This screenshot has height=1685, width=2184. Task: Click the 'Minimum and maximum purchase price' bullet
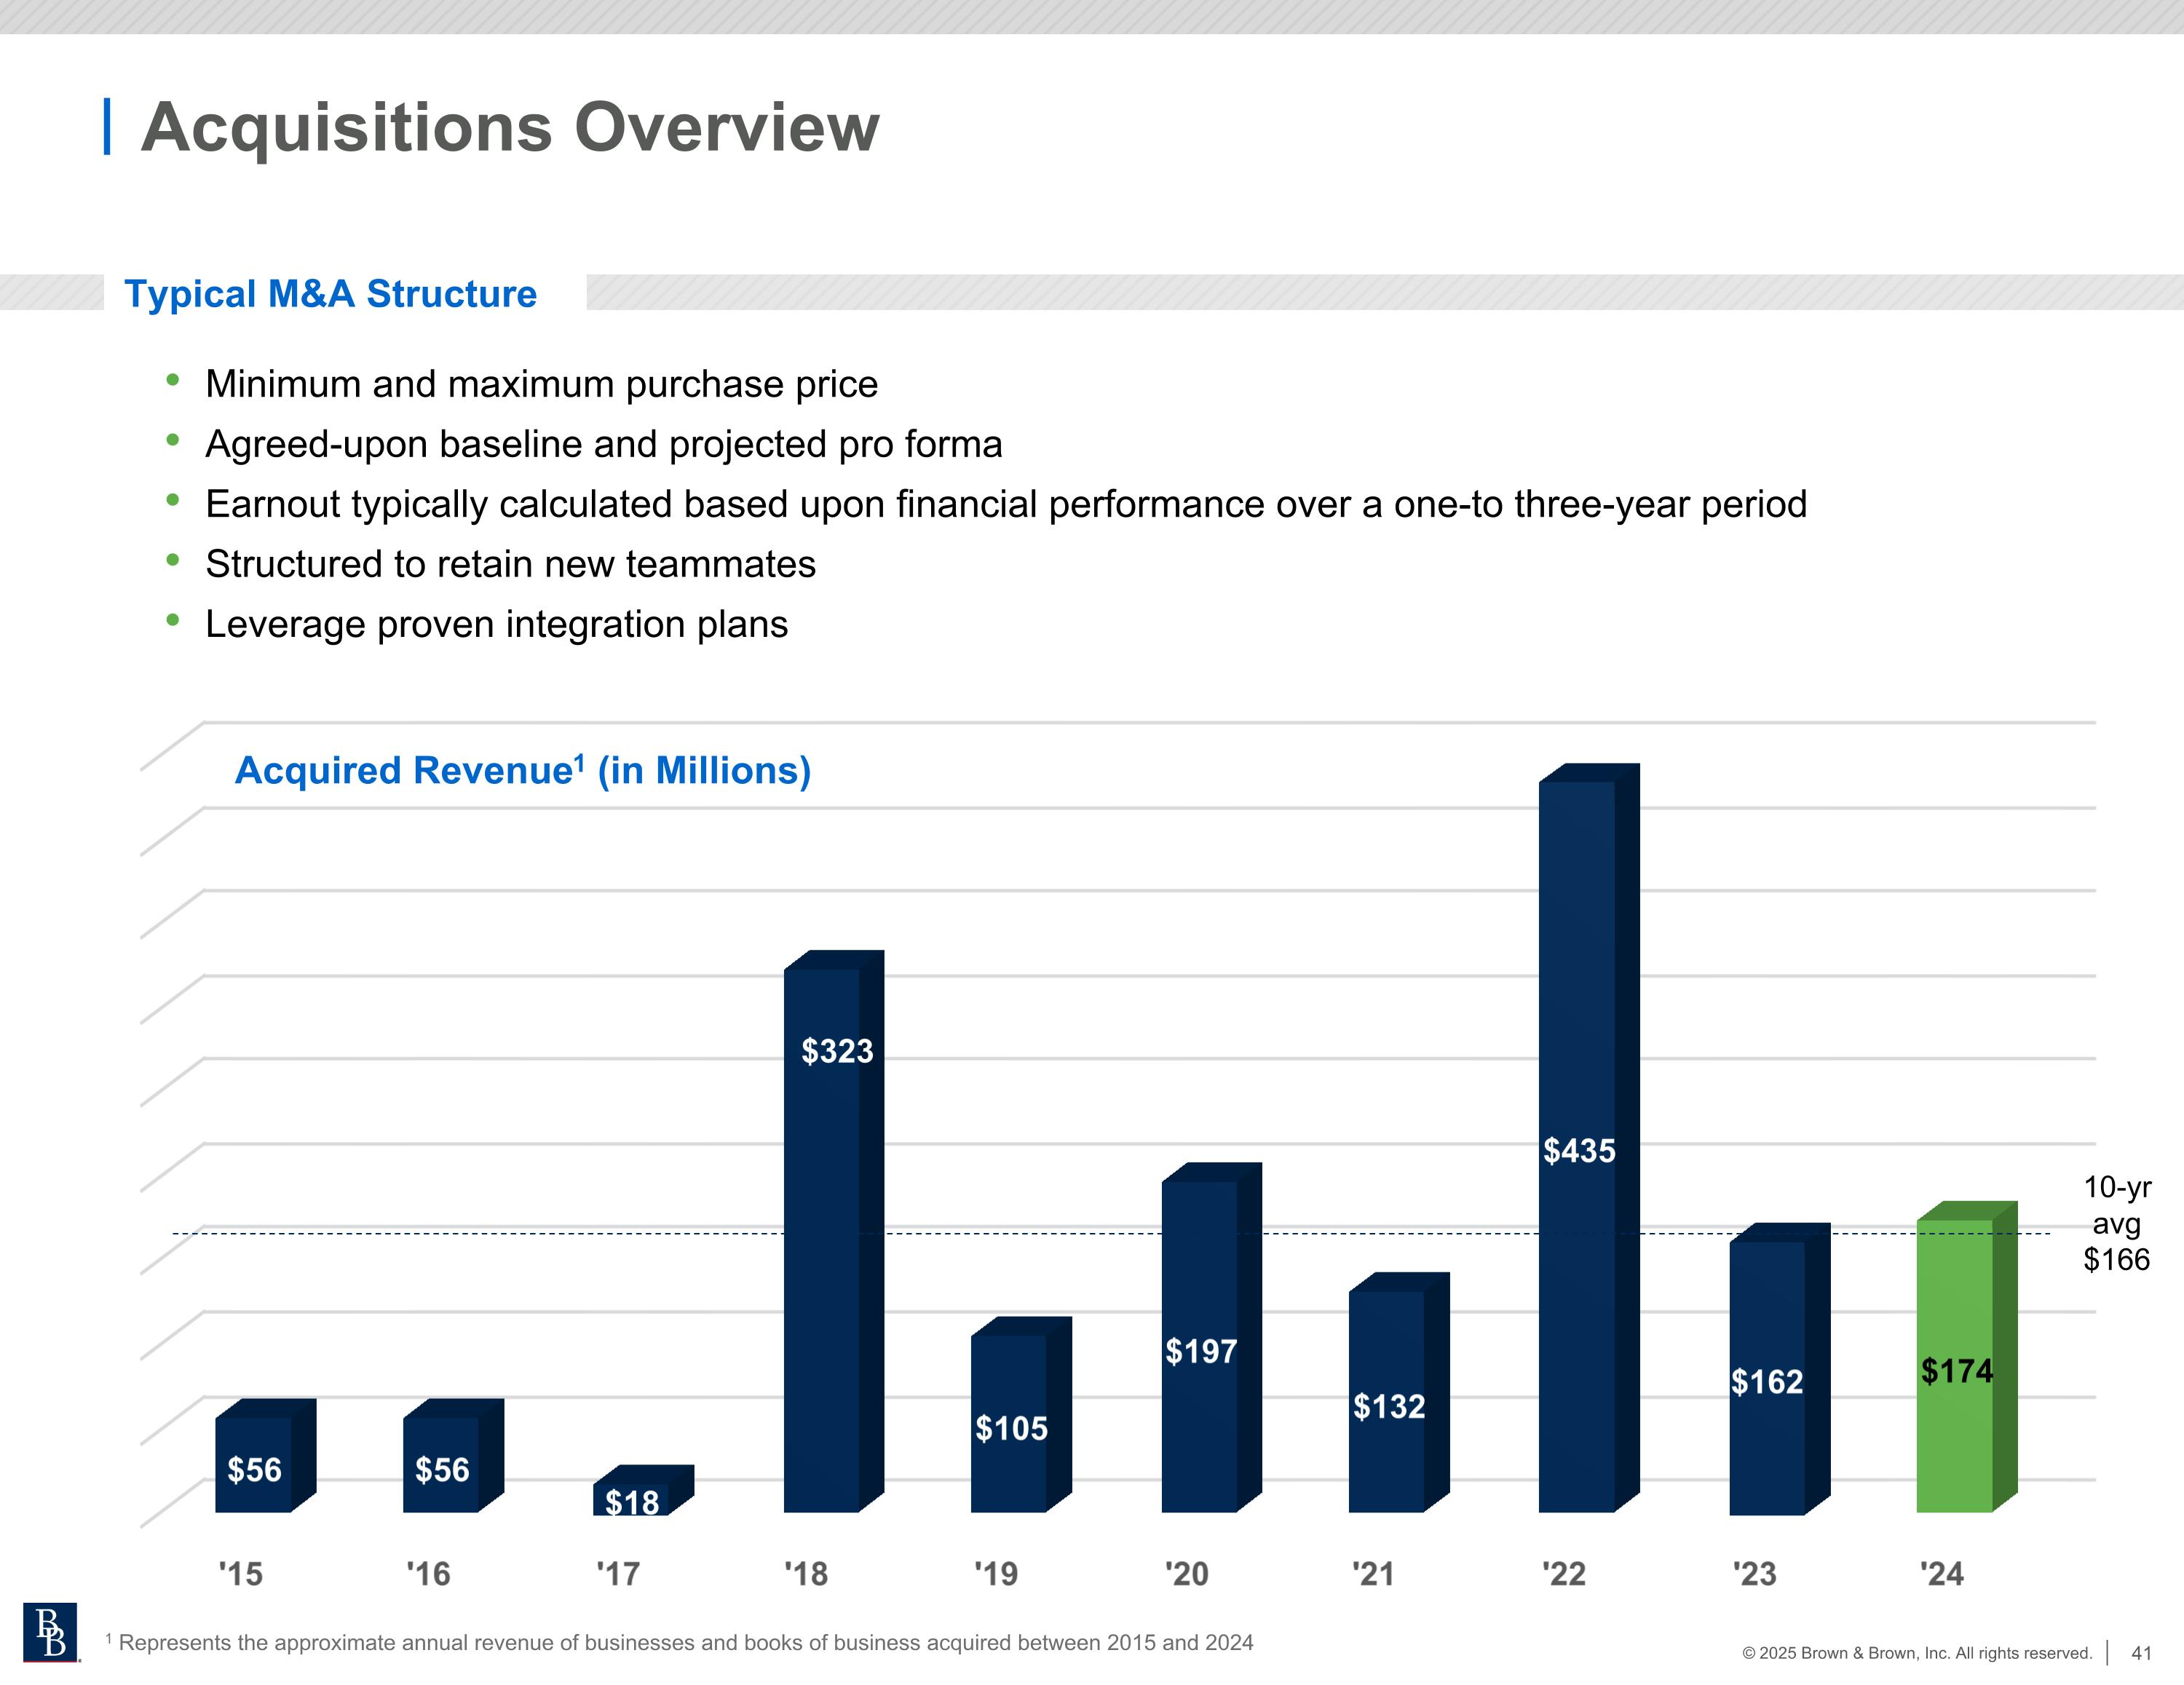[541, 384]
